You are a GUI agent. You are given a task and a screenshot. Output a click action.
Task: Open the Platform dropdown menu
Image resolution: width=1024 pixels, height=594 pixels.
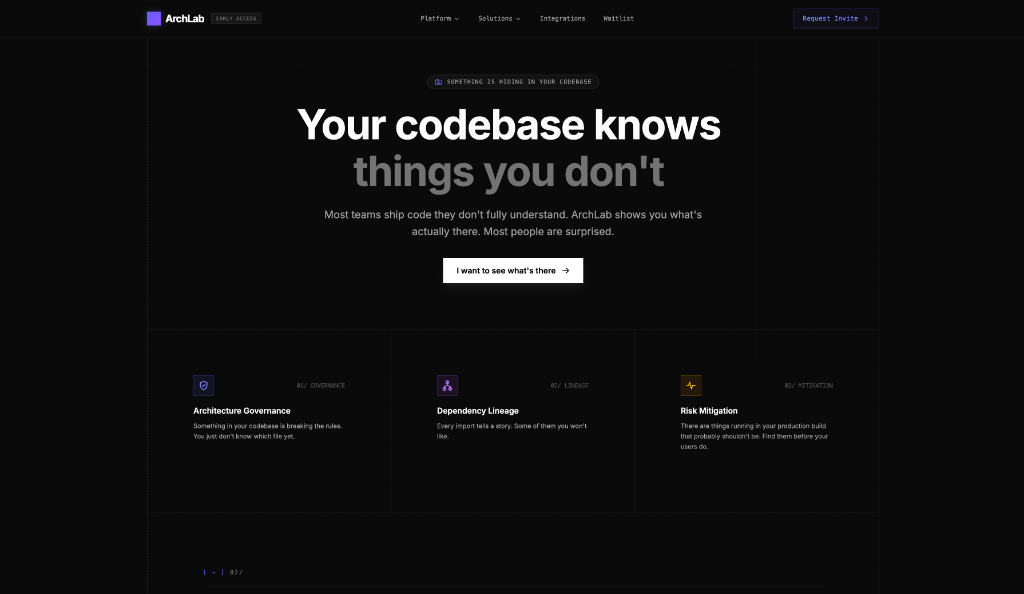point(440,18)
